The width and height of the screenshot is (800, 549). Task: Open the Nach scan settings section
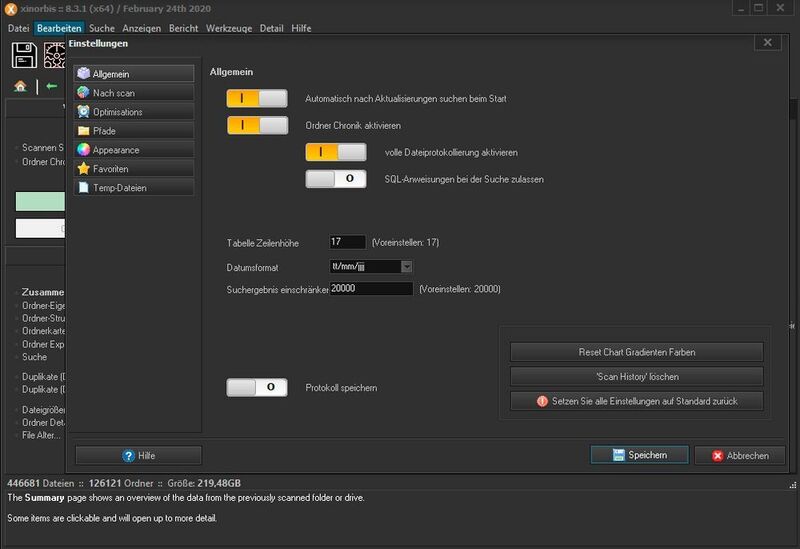[133, 93]
